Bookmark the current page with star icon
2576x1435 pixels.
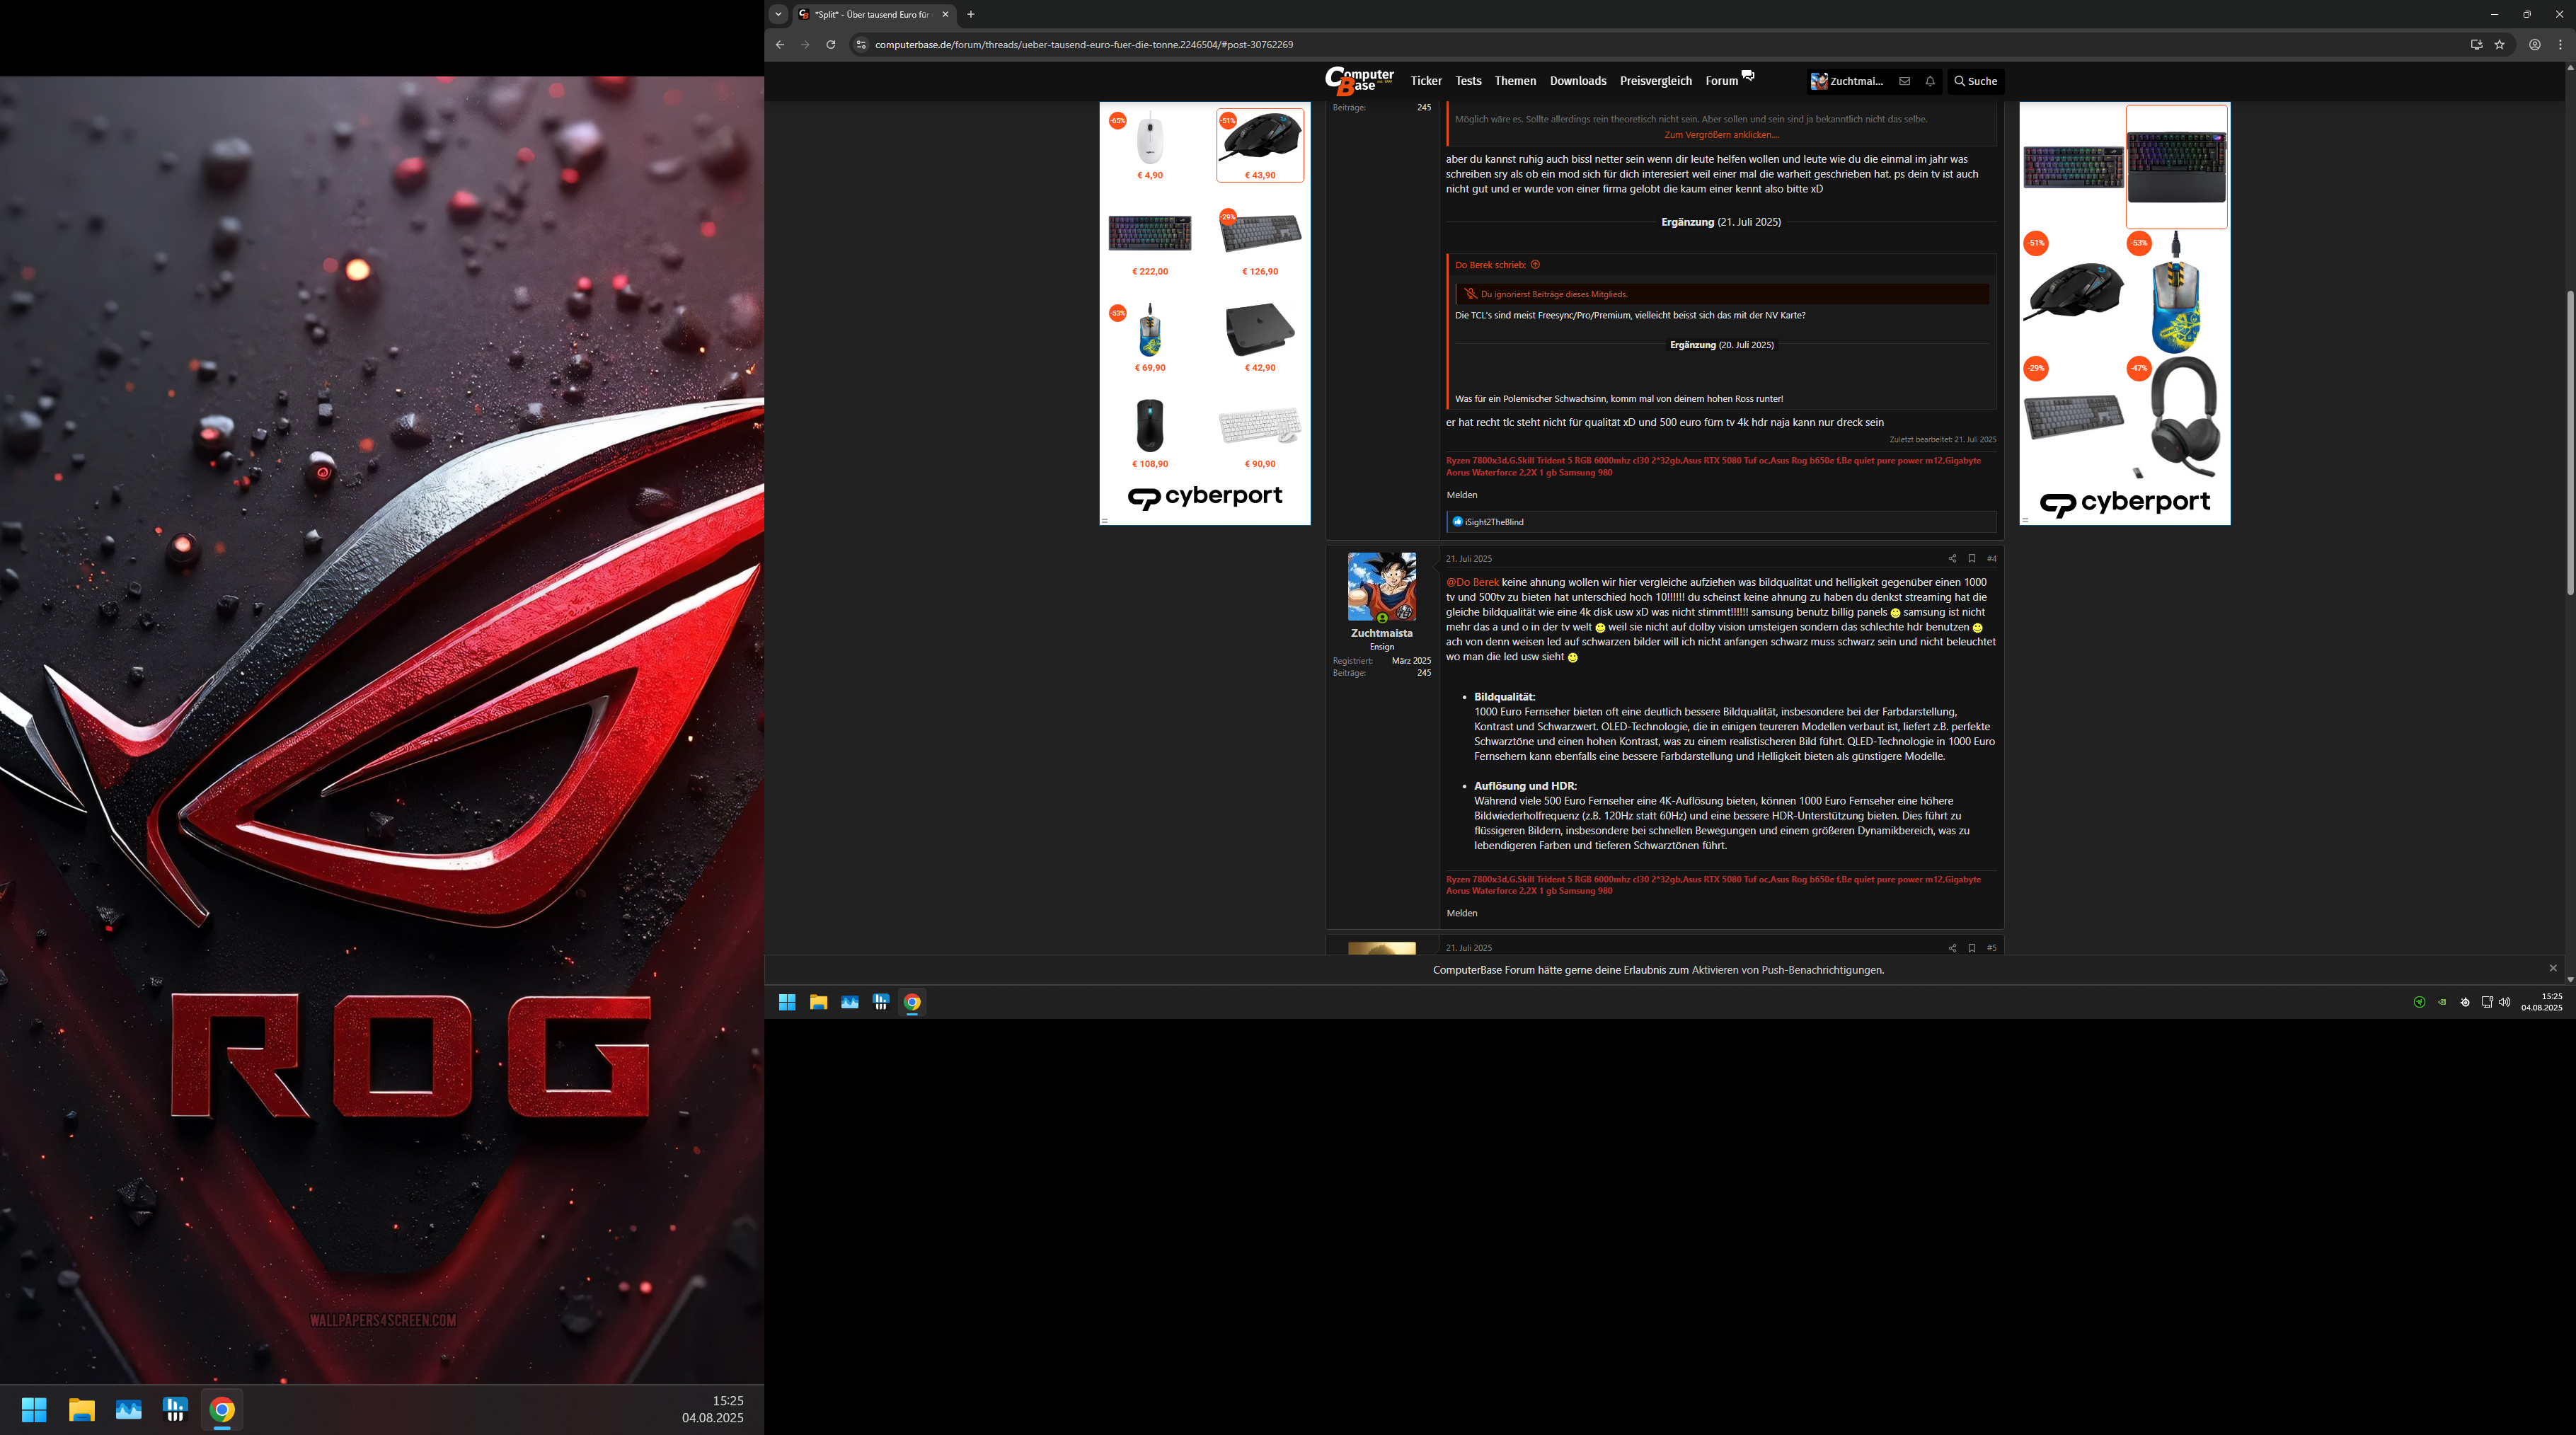coord(2499,44)
